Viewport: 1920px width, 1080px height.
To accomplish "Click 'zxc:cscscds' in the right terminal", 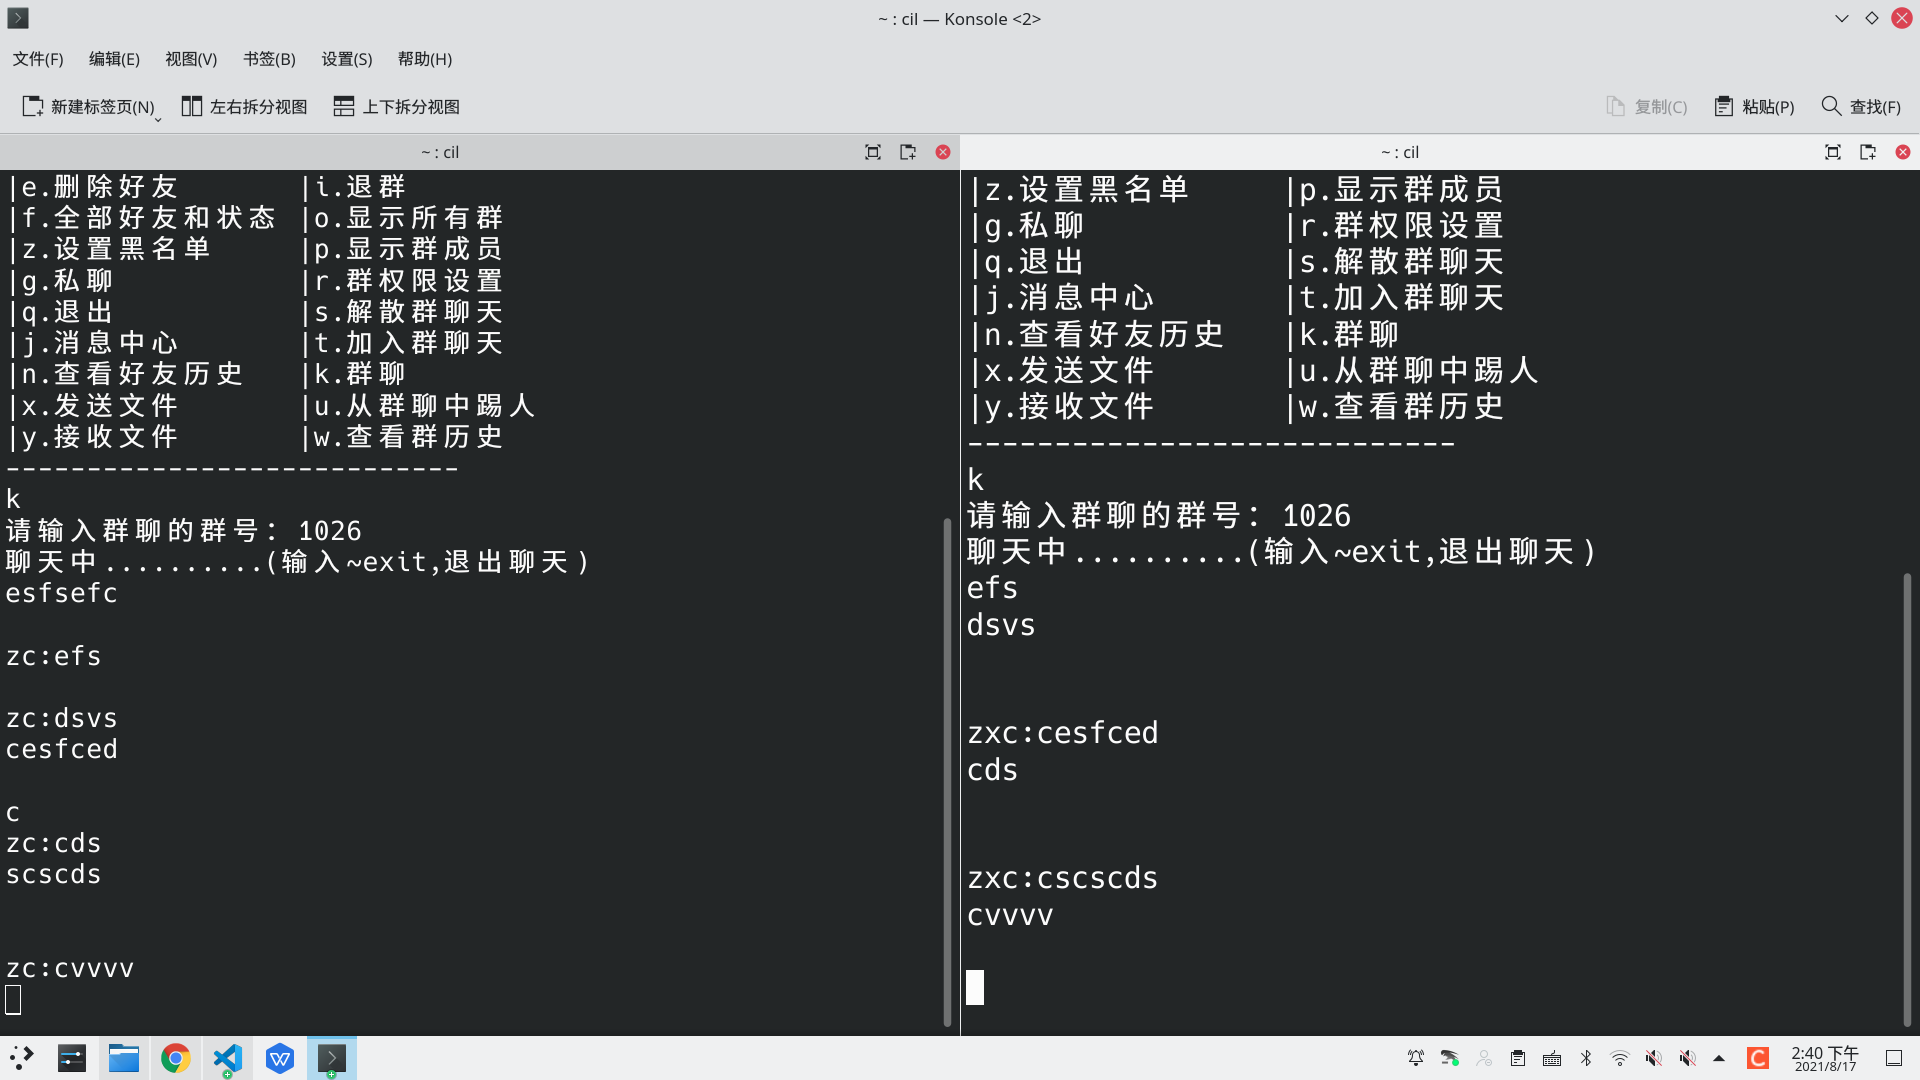I will [1063, 878].
